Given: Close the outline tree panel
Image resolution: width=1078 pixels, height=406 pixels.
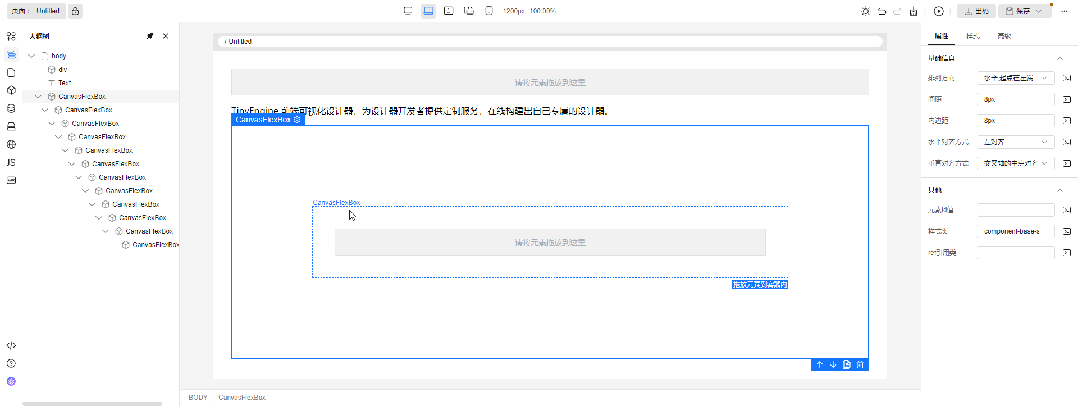Looking at the screenshot, I should coord(166,36).
